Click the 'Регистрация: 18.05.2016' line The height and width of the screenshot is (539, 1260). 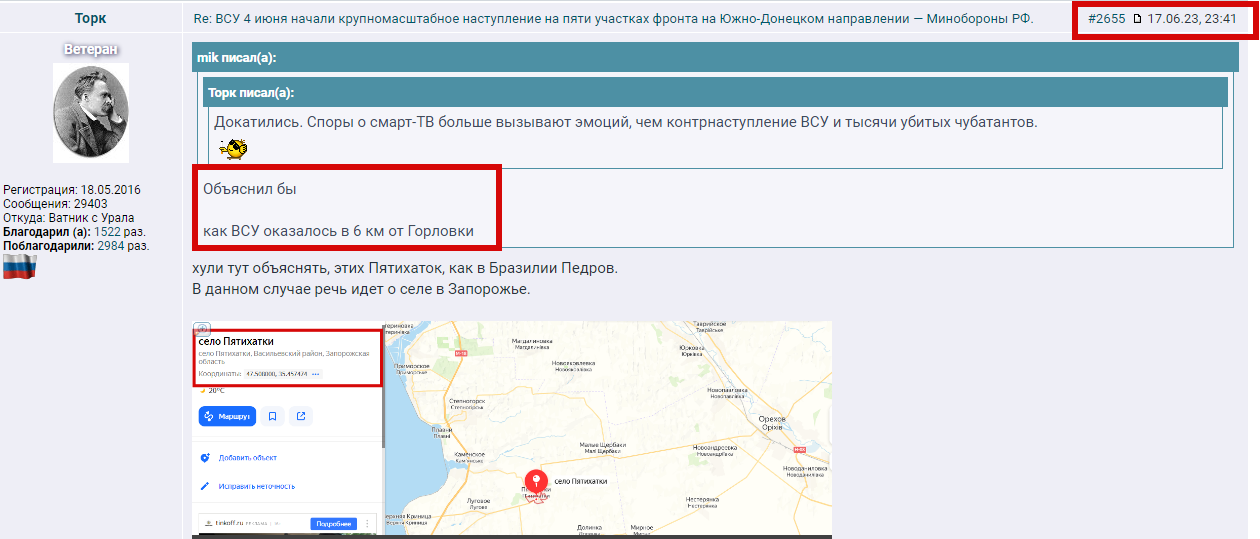click(72, 189)
